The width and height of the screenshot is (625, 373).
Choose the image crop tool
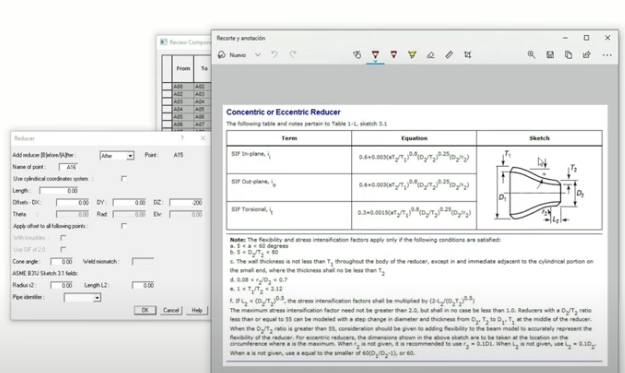point(468,55)
